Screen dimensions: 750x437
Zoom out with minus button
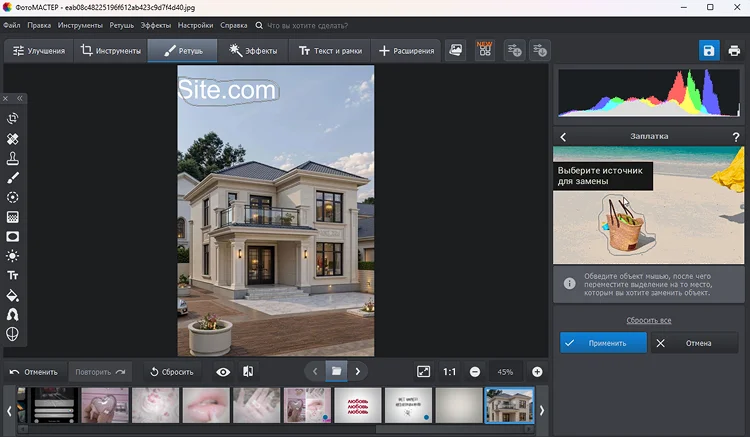coord(474,372)
